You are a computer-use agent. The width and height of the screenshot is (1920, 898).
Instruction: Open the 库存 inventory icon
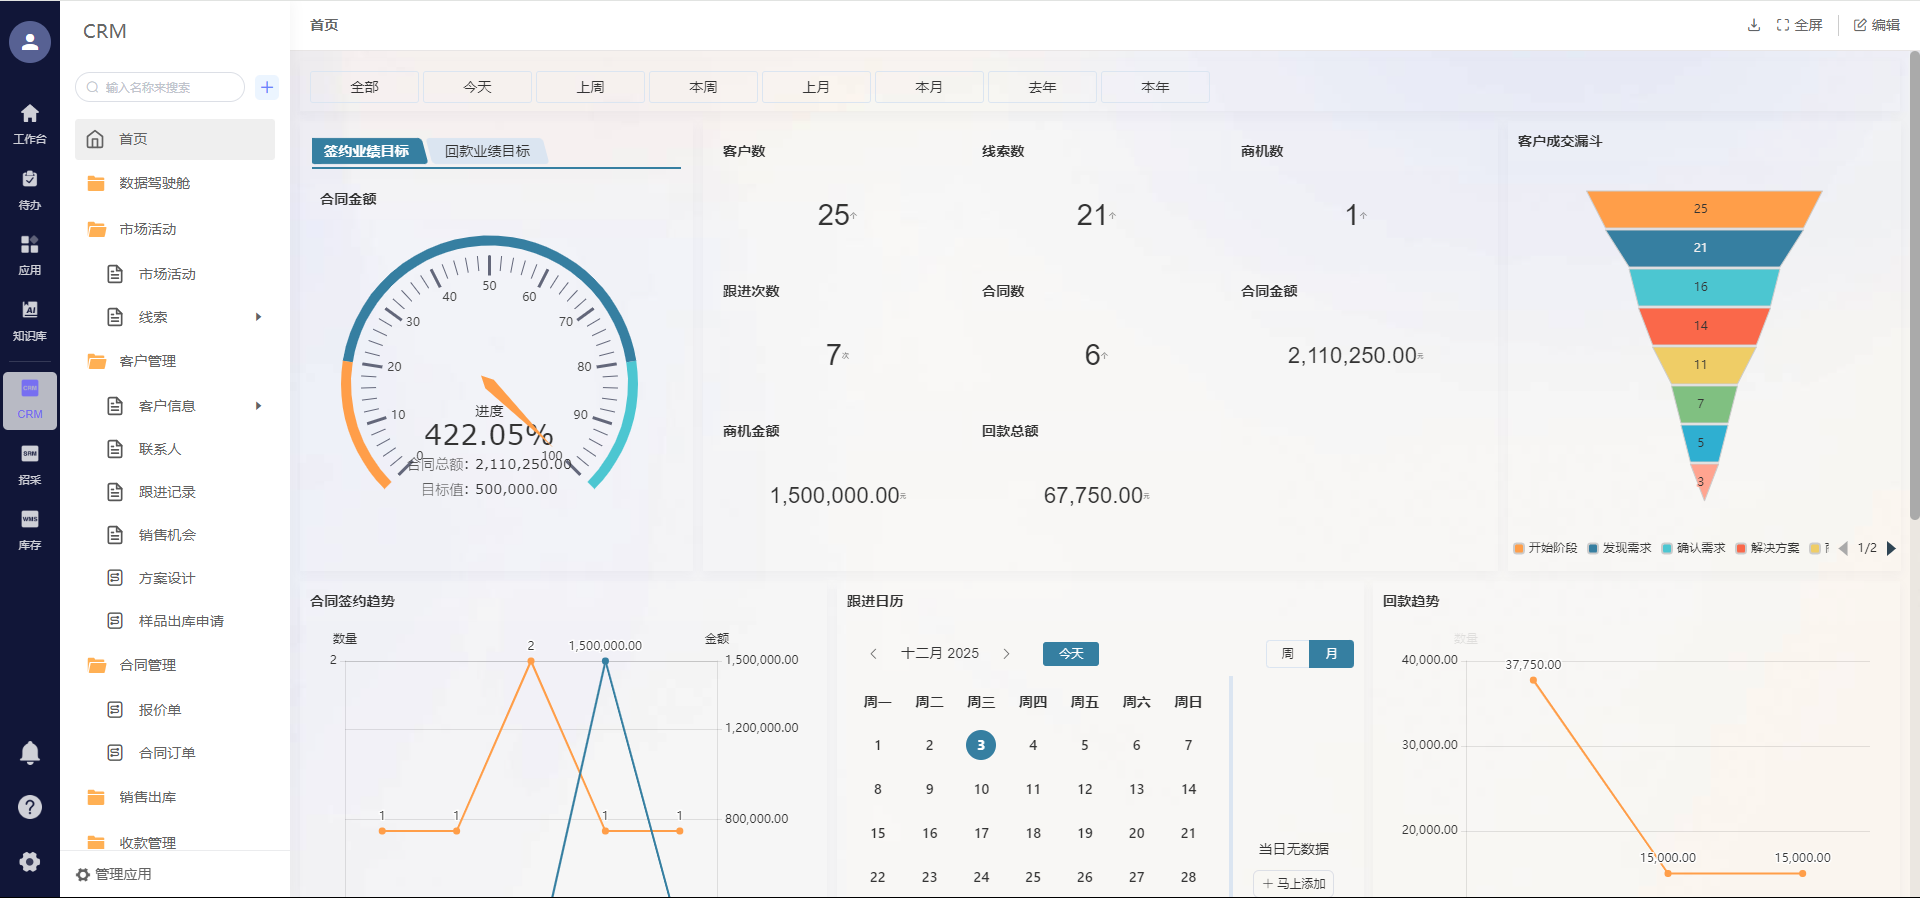(30, 529)
